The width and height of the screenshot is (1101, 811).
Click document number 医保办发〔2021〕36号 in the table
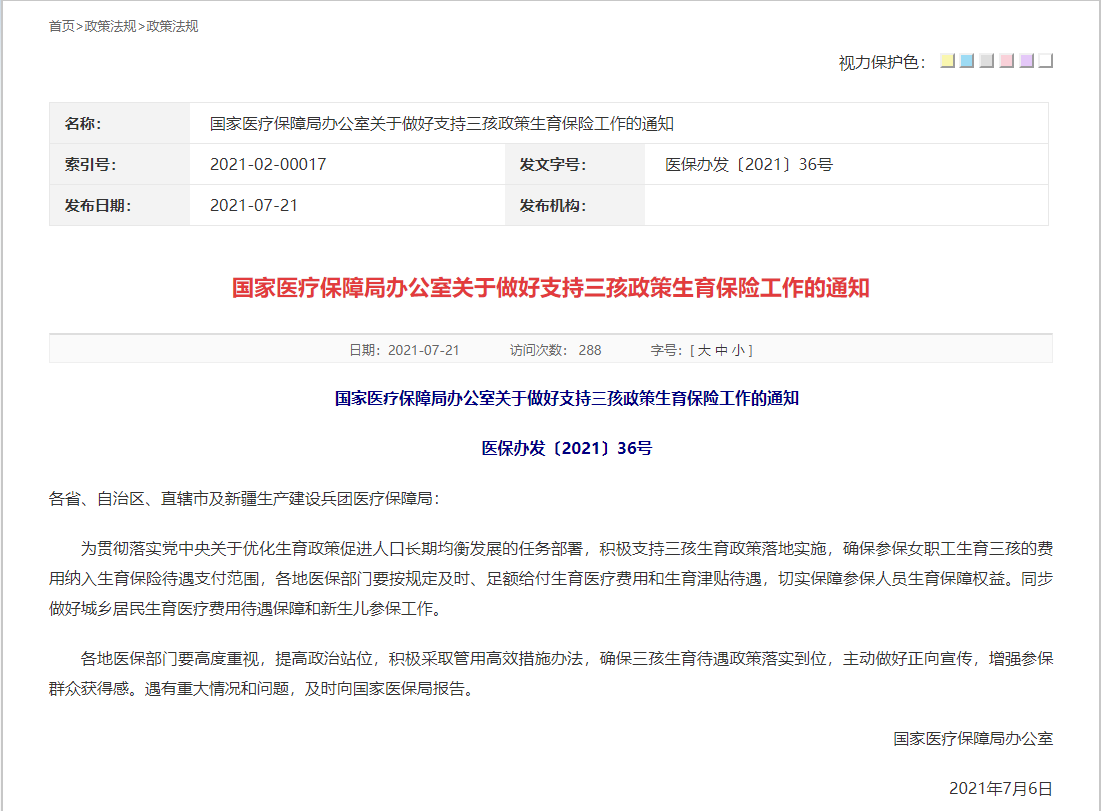point(749,165)
